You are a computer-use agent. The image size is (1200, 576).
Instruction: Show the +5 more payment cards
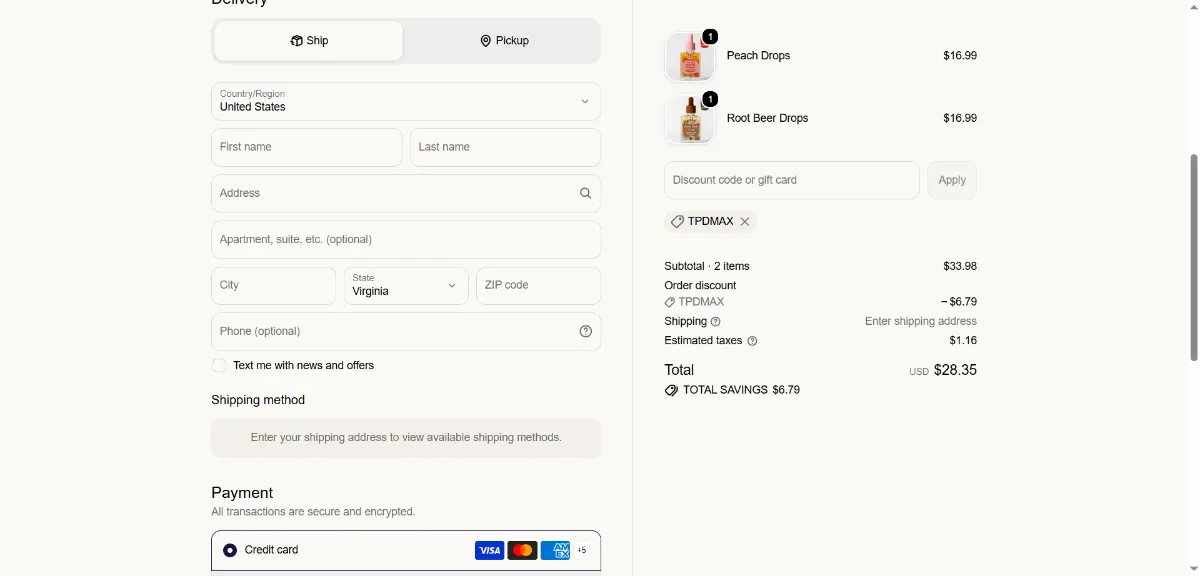(x=582, y=550)
